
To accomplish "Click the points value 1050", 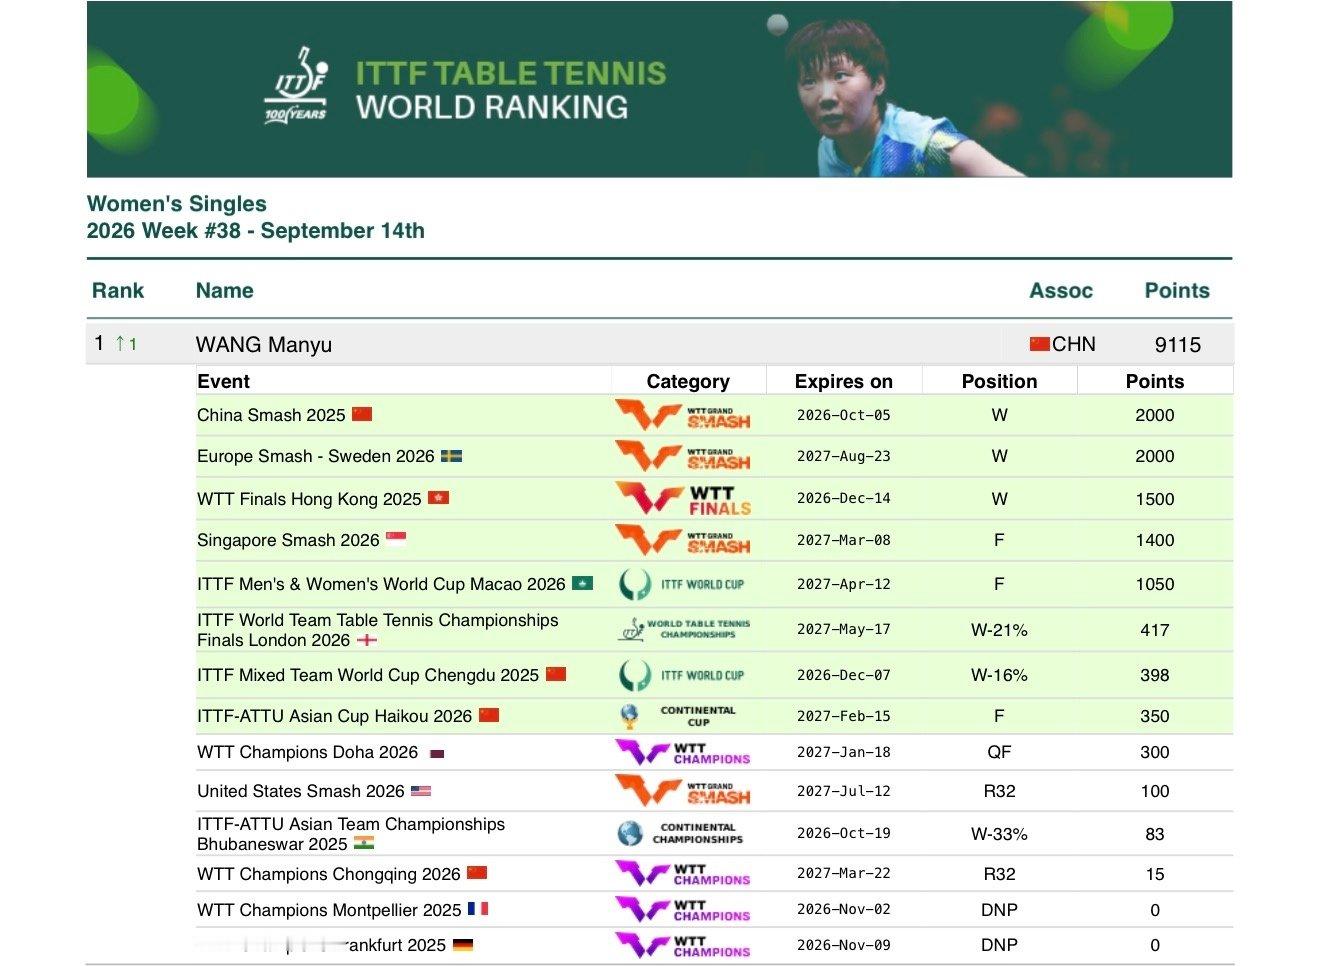I will [x=1155, y=584].
